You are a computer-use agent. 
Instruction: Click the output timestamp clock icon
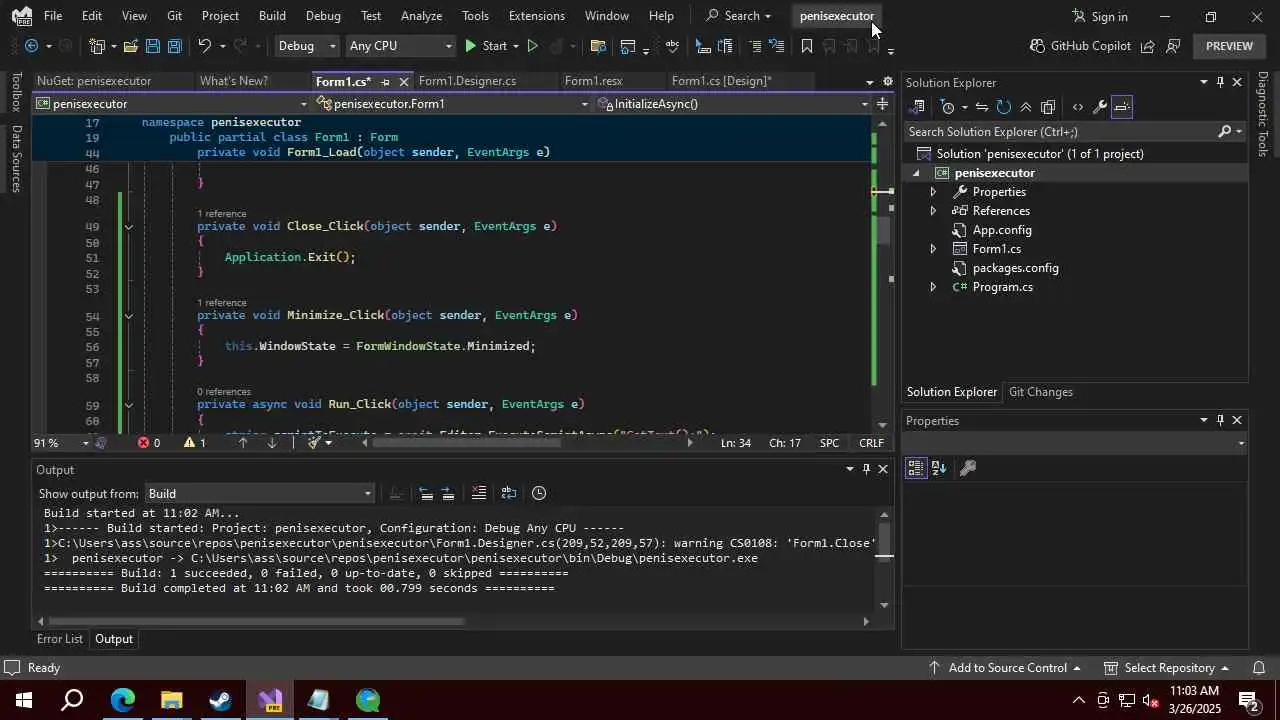pos(539,493)
